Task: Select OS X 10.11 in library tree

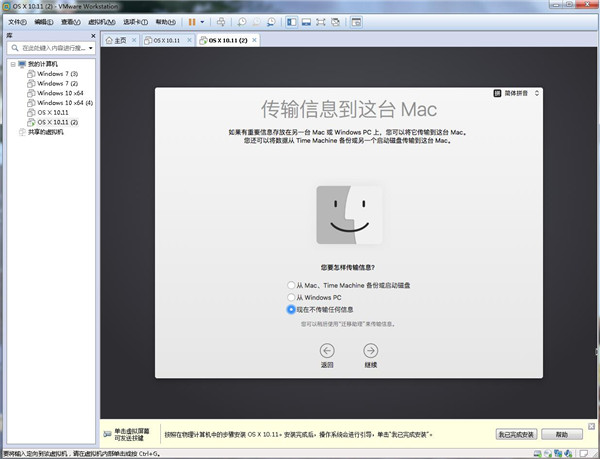Action: pos(53,112)
